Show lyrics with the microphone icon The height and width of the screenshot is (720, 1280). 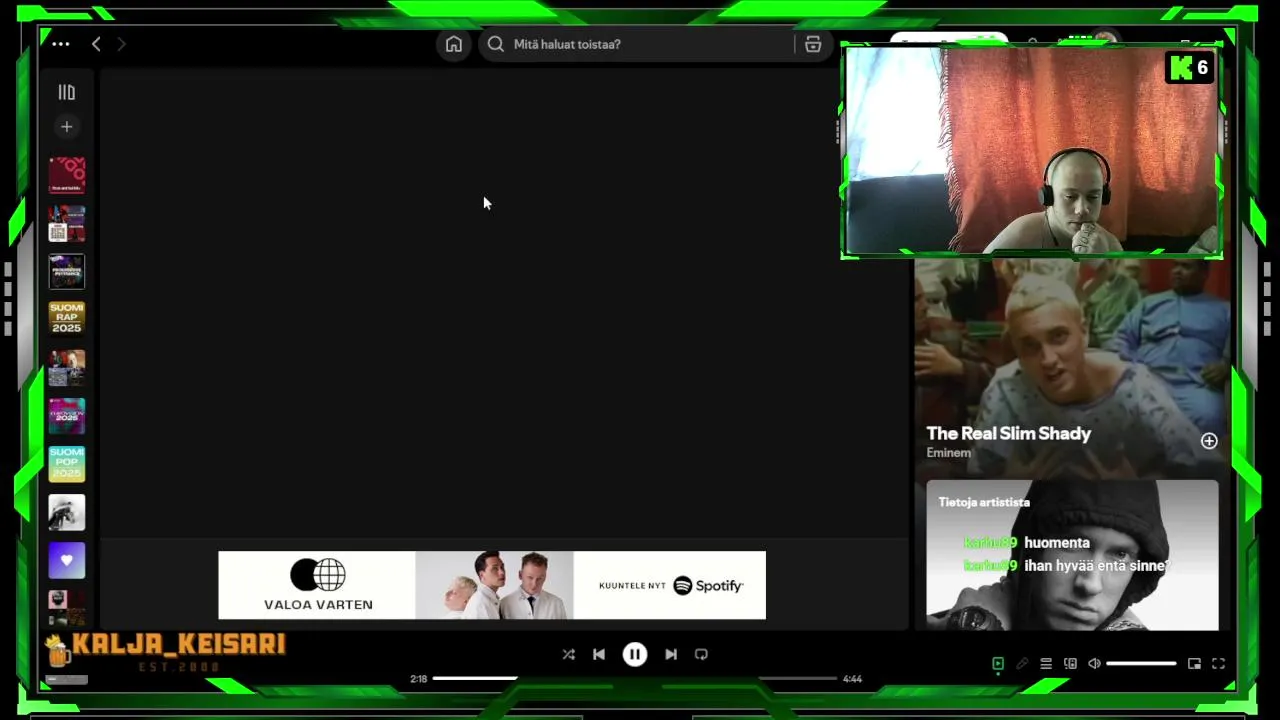1022,663
